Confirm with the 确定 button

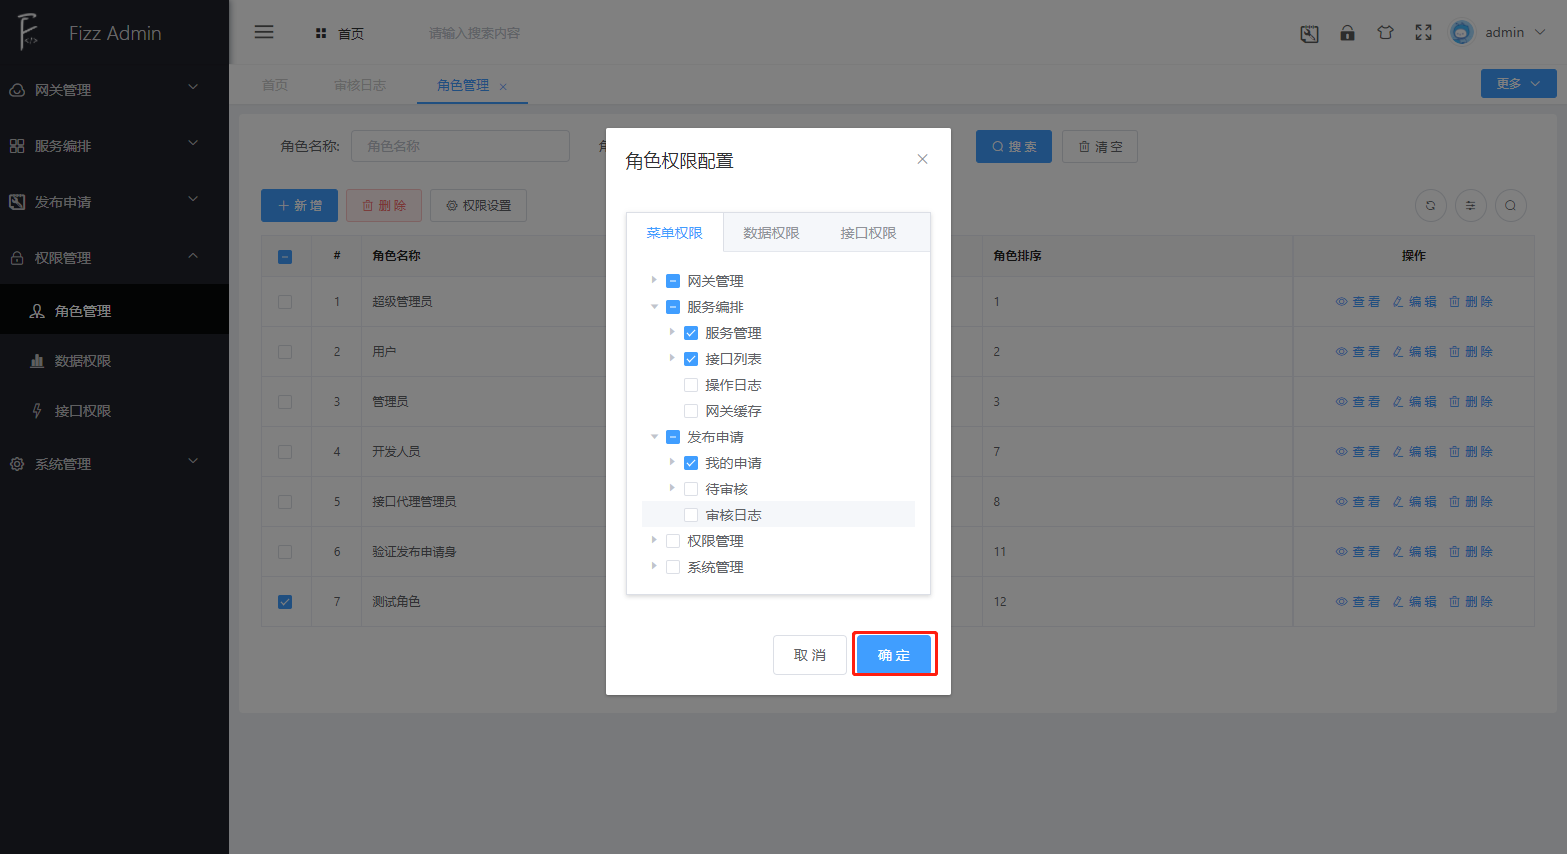point(894,655)
